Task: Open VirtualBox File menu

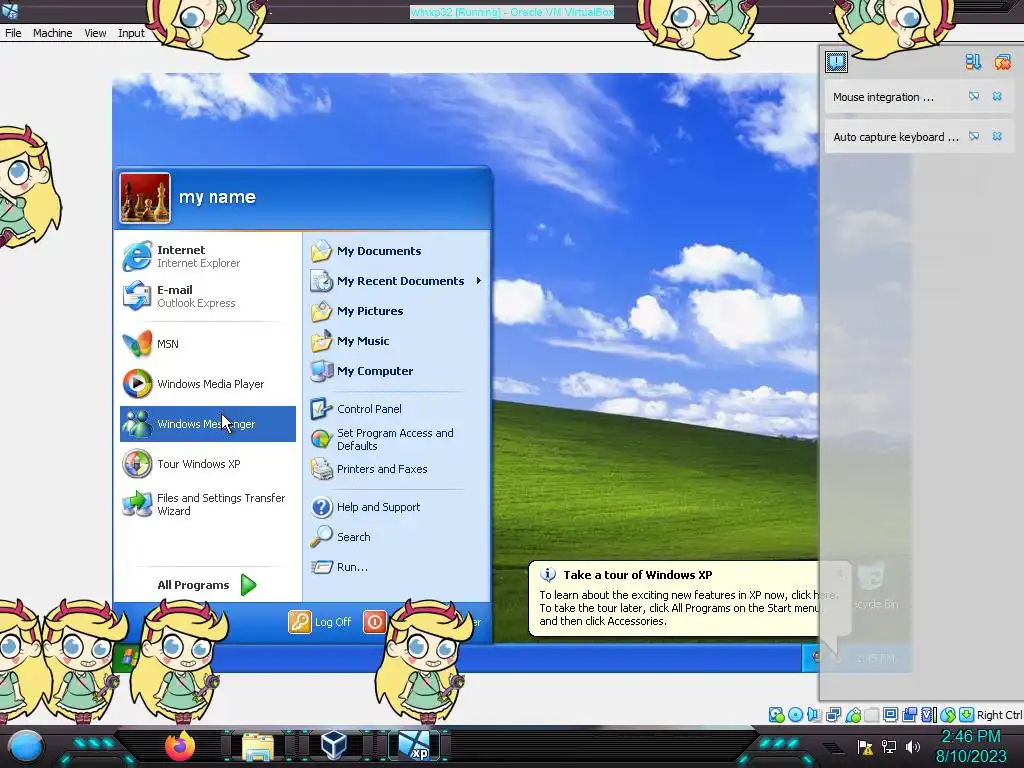Action: 13,33
